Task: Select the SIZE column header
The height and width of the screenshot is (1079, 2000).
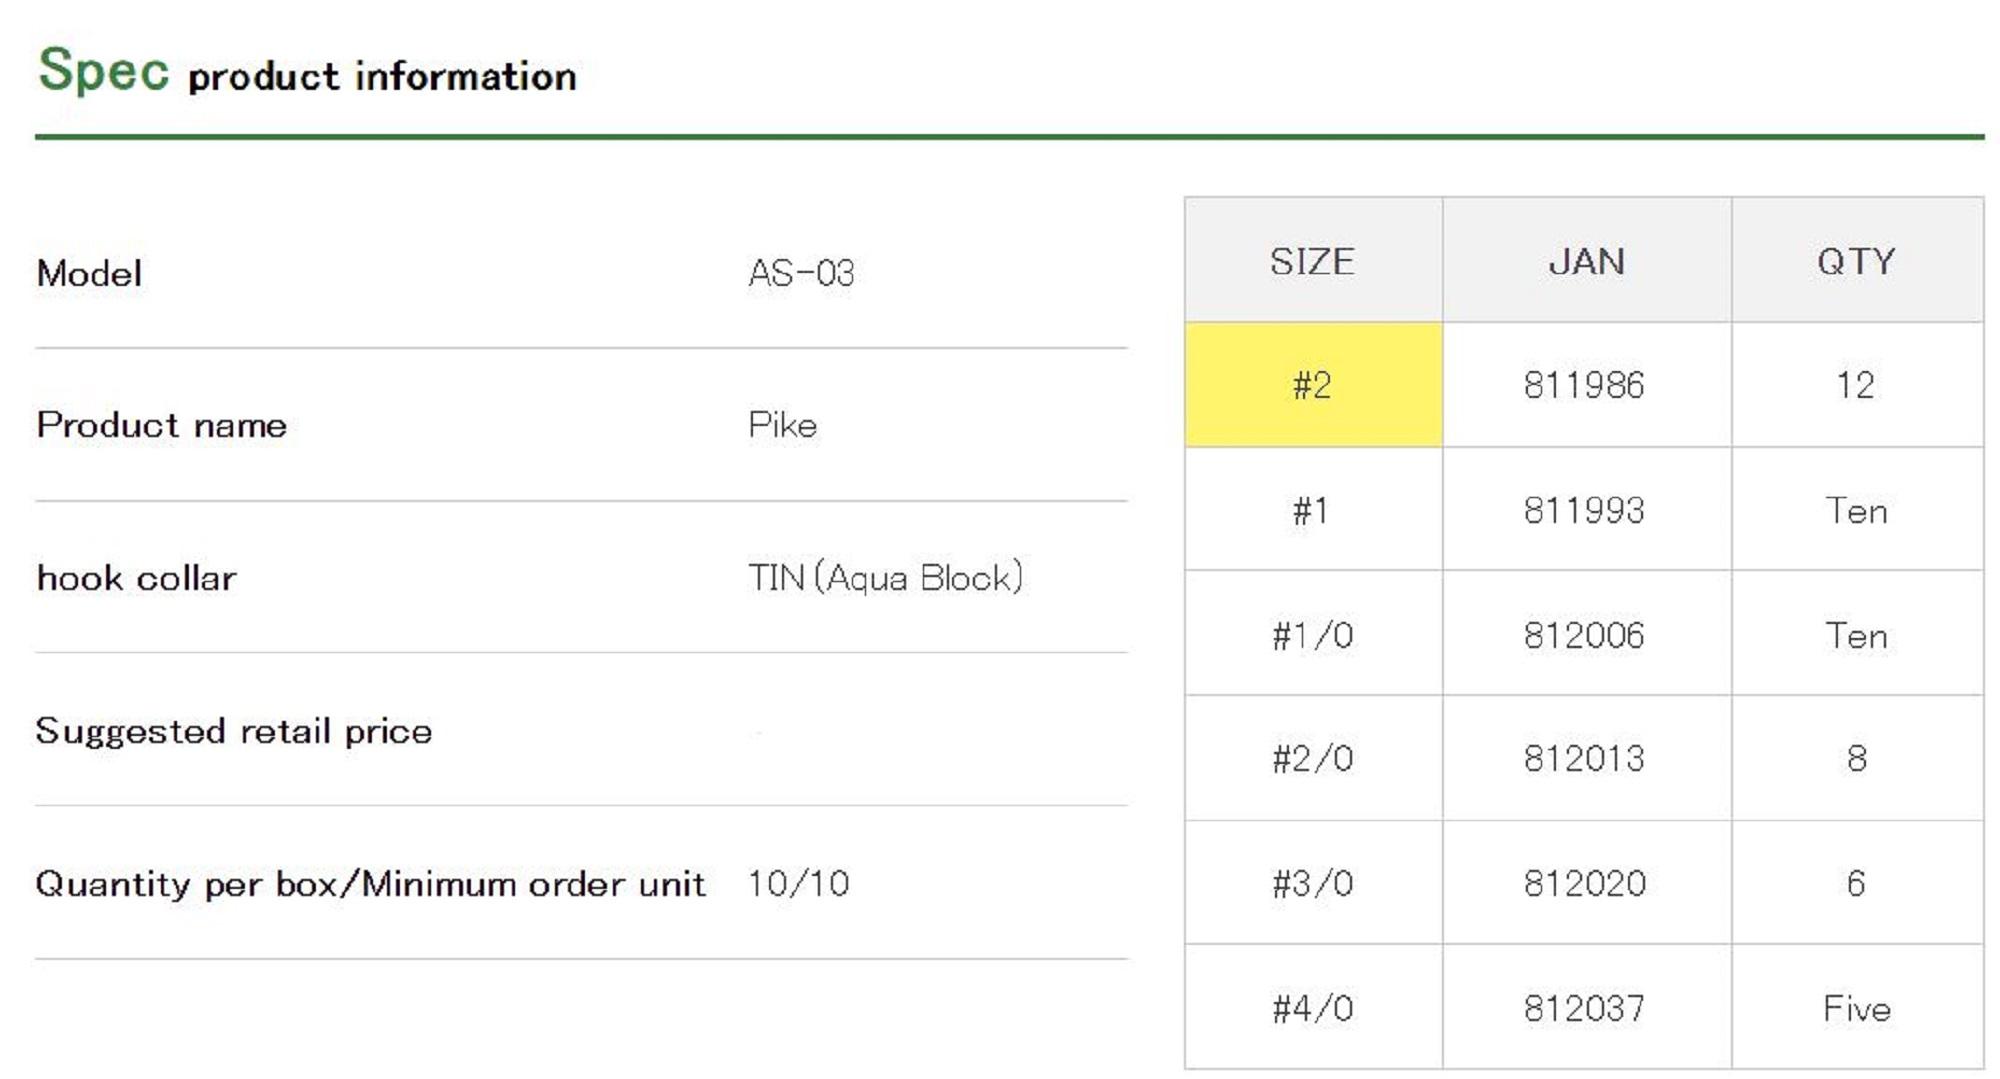Action: tap(1312, 261)
